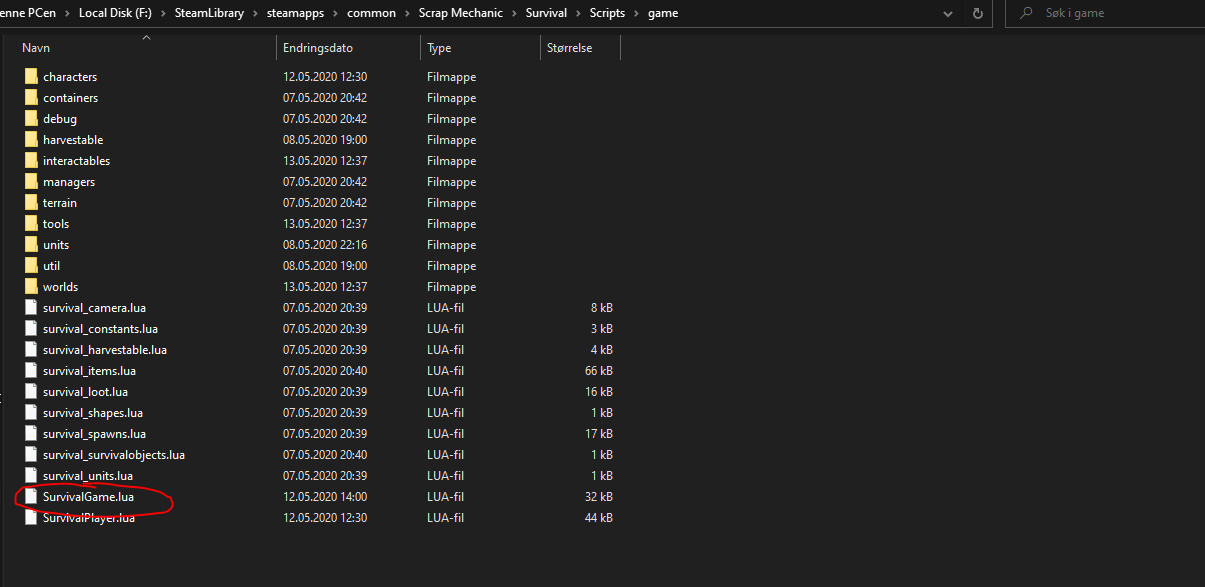
Task: Sort files by the Navn column
Action: [36, 48]
